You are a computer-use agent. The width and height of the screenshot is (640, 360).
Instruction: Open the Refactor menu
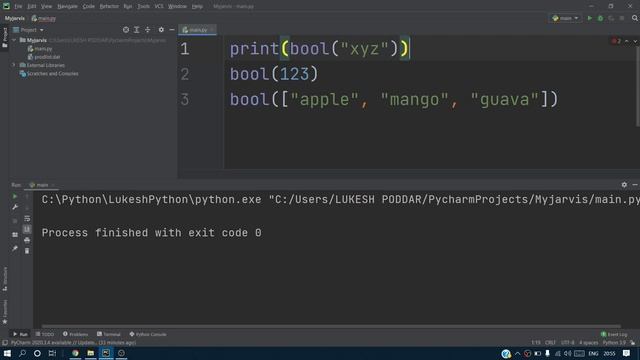[109, 6]
